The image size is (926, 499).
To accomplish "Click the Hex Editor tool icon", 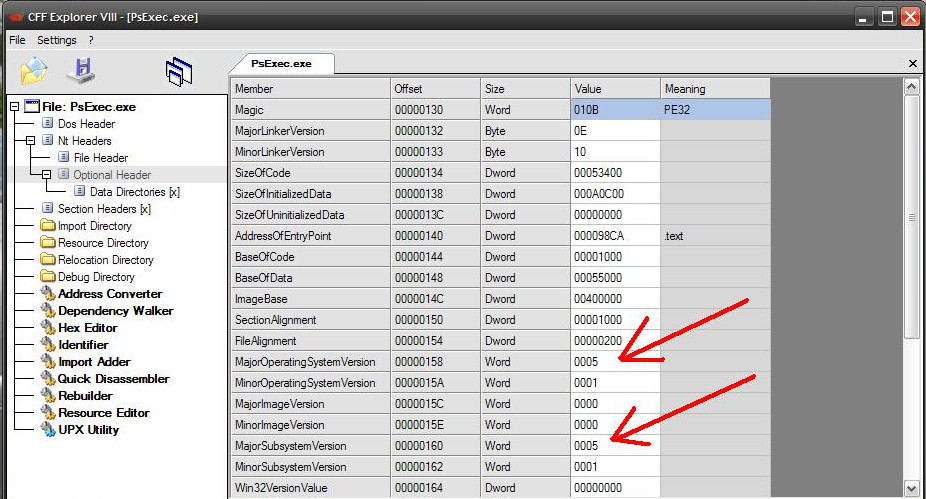I will 48,328.
